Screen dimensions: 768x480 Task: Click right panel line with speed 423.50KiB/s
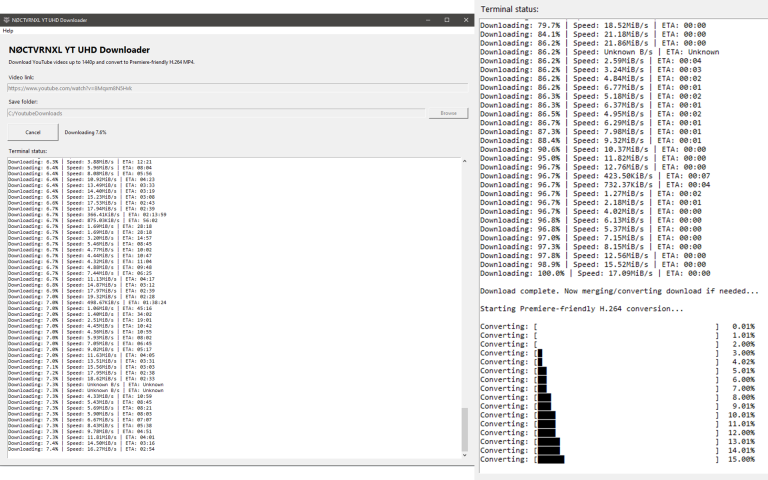[595, 176]
